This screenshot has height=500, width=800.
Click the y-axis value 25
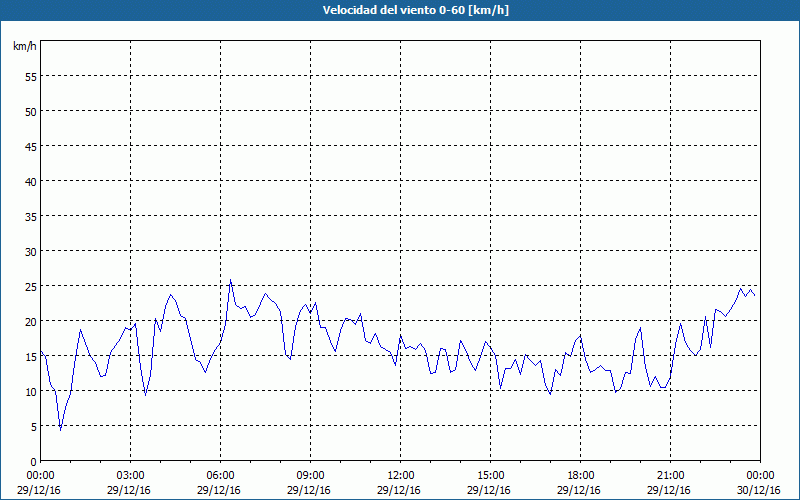(x=31, y=286)
